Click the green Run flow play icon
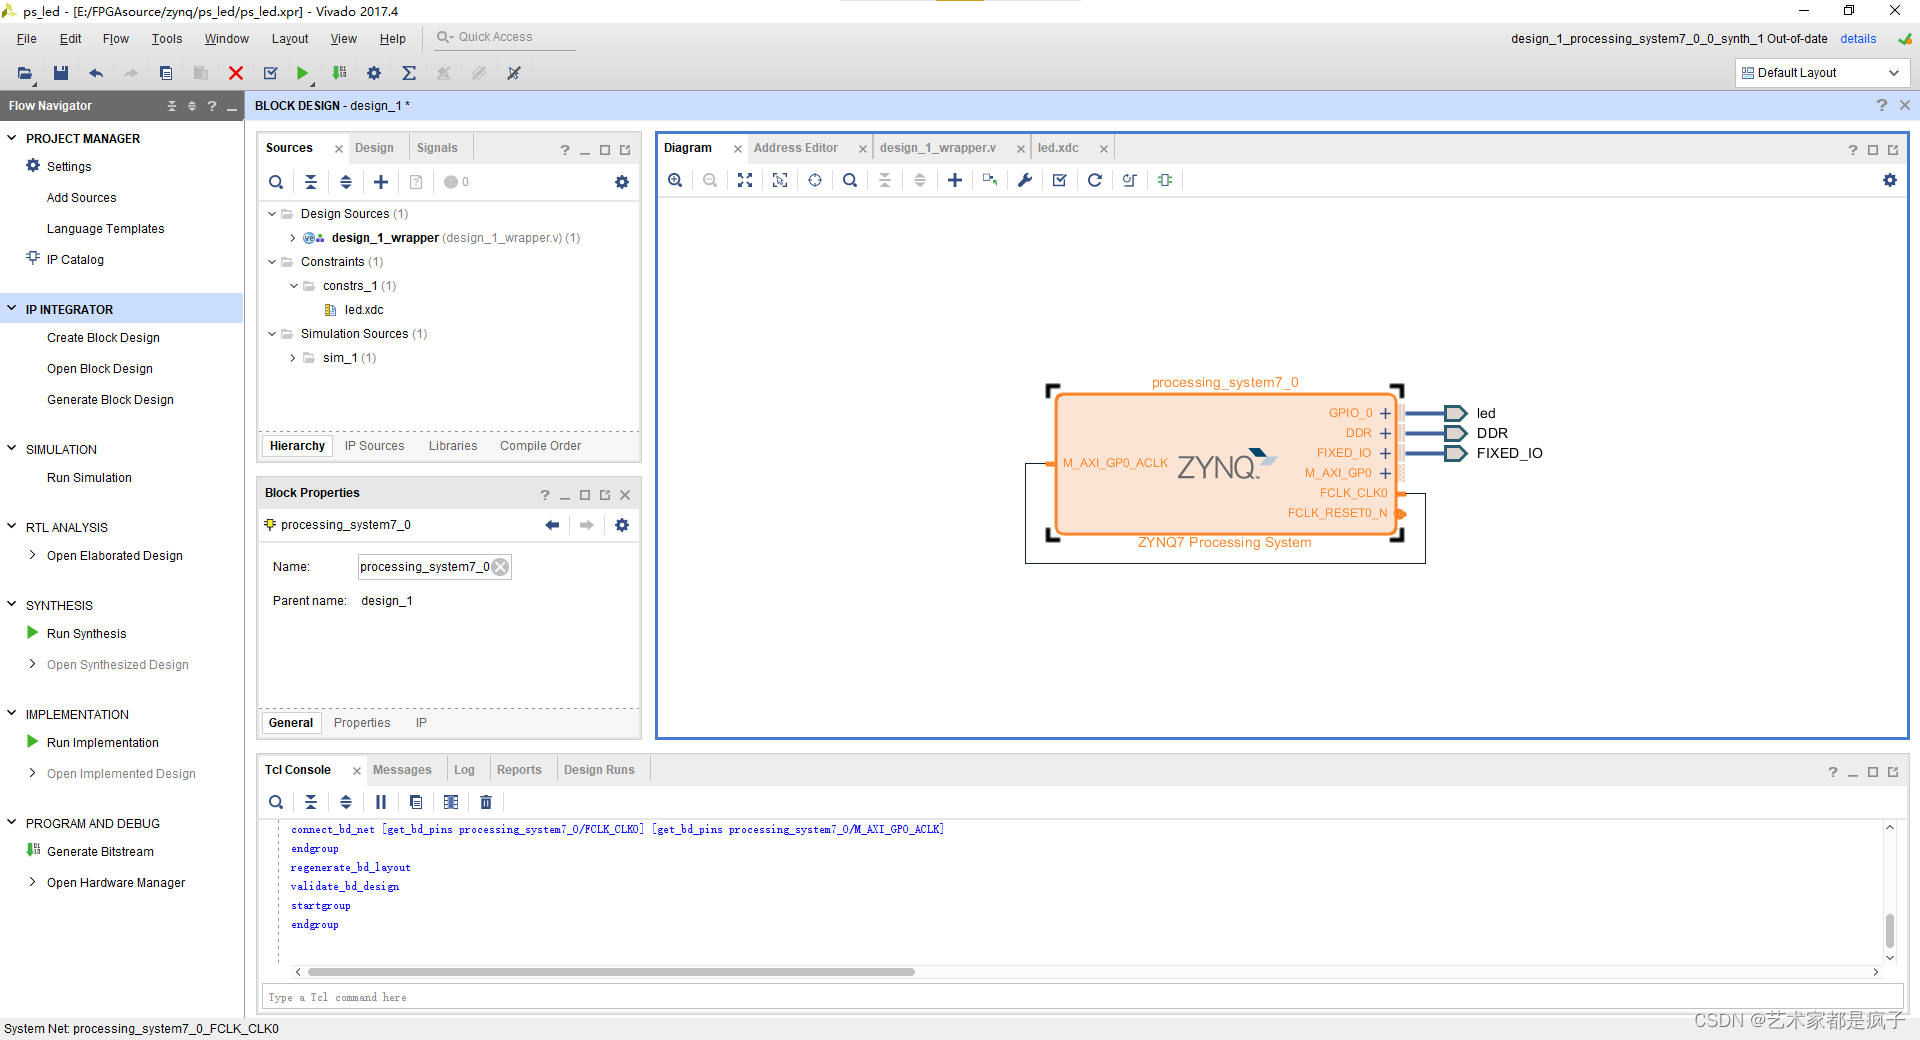 coord(303,73)
